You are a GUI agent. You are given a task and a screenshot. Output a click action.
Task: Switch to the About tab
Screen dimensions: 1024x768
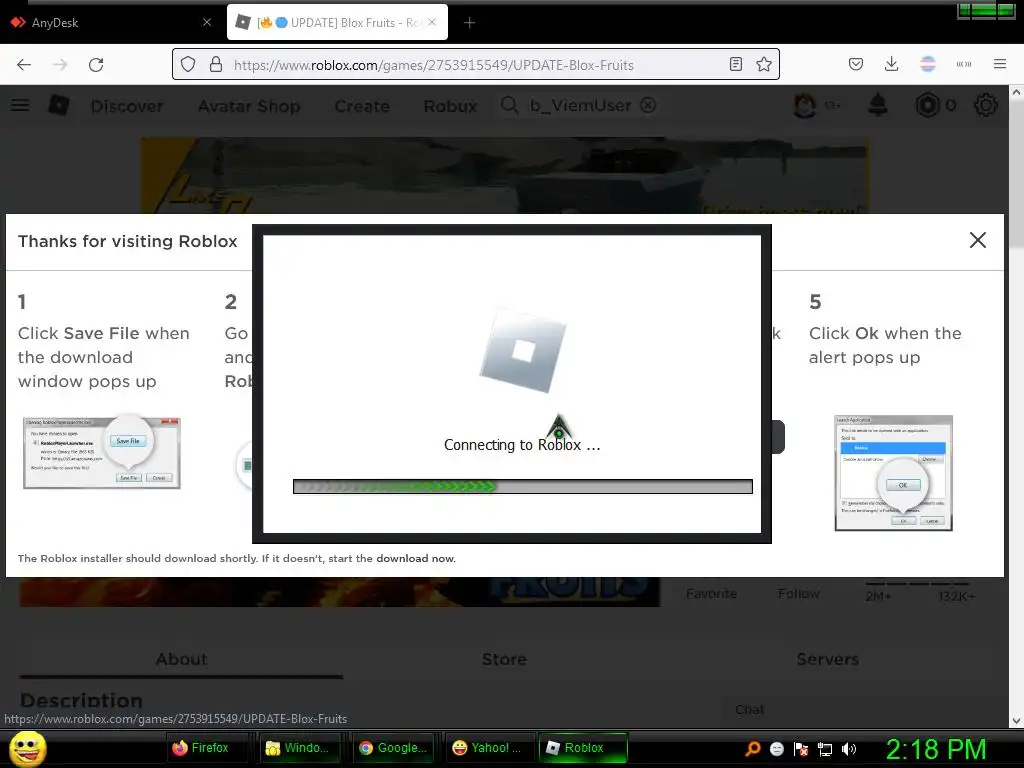coord(182,659)
